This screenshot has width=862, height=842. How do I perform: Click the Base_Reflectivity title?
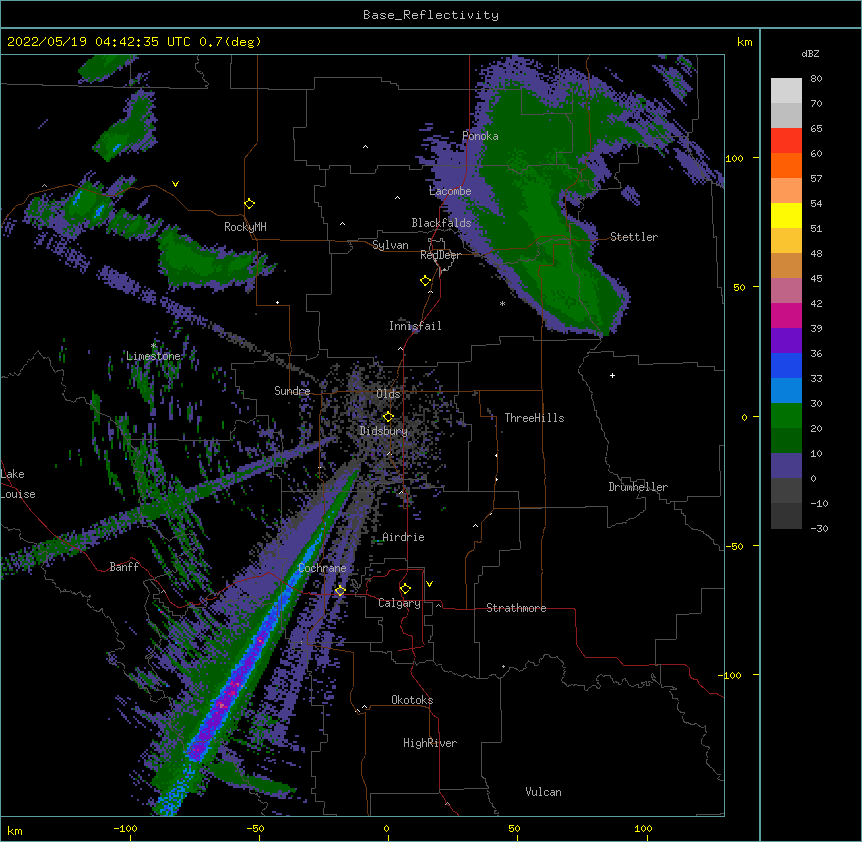pyautogui.click(x=431, y=15)
